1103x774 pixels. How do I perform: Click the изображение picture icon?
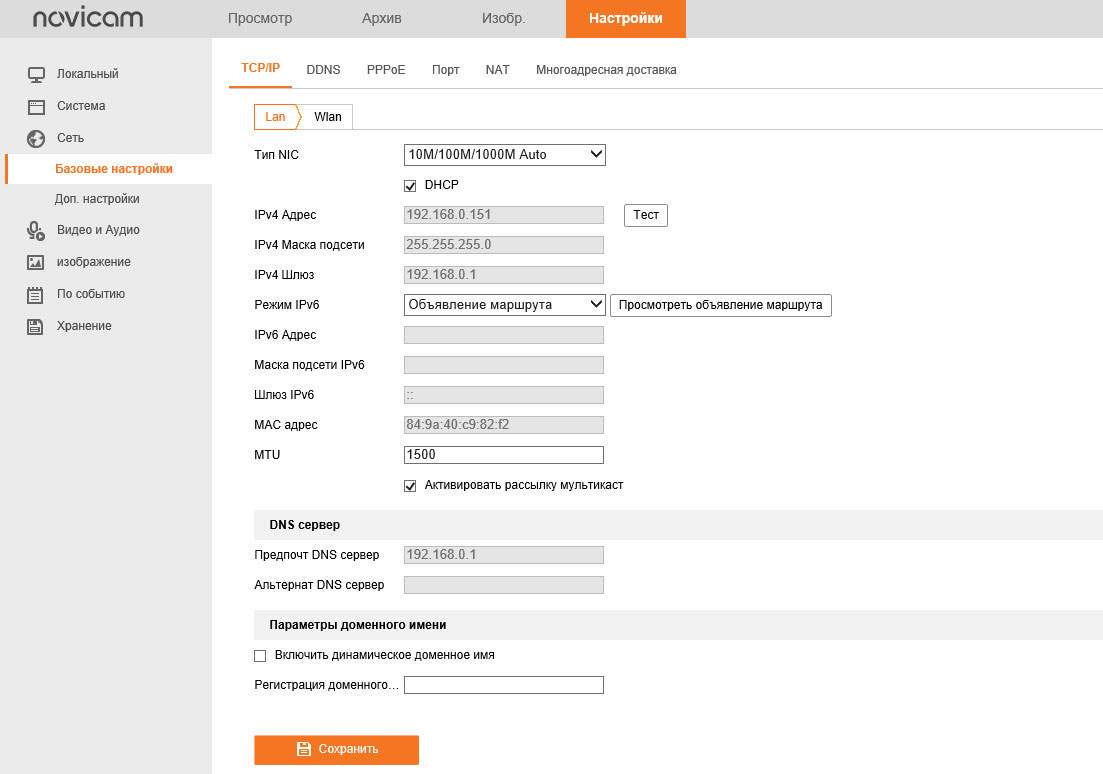pos(36,262)
